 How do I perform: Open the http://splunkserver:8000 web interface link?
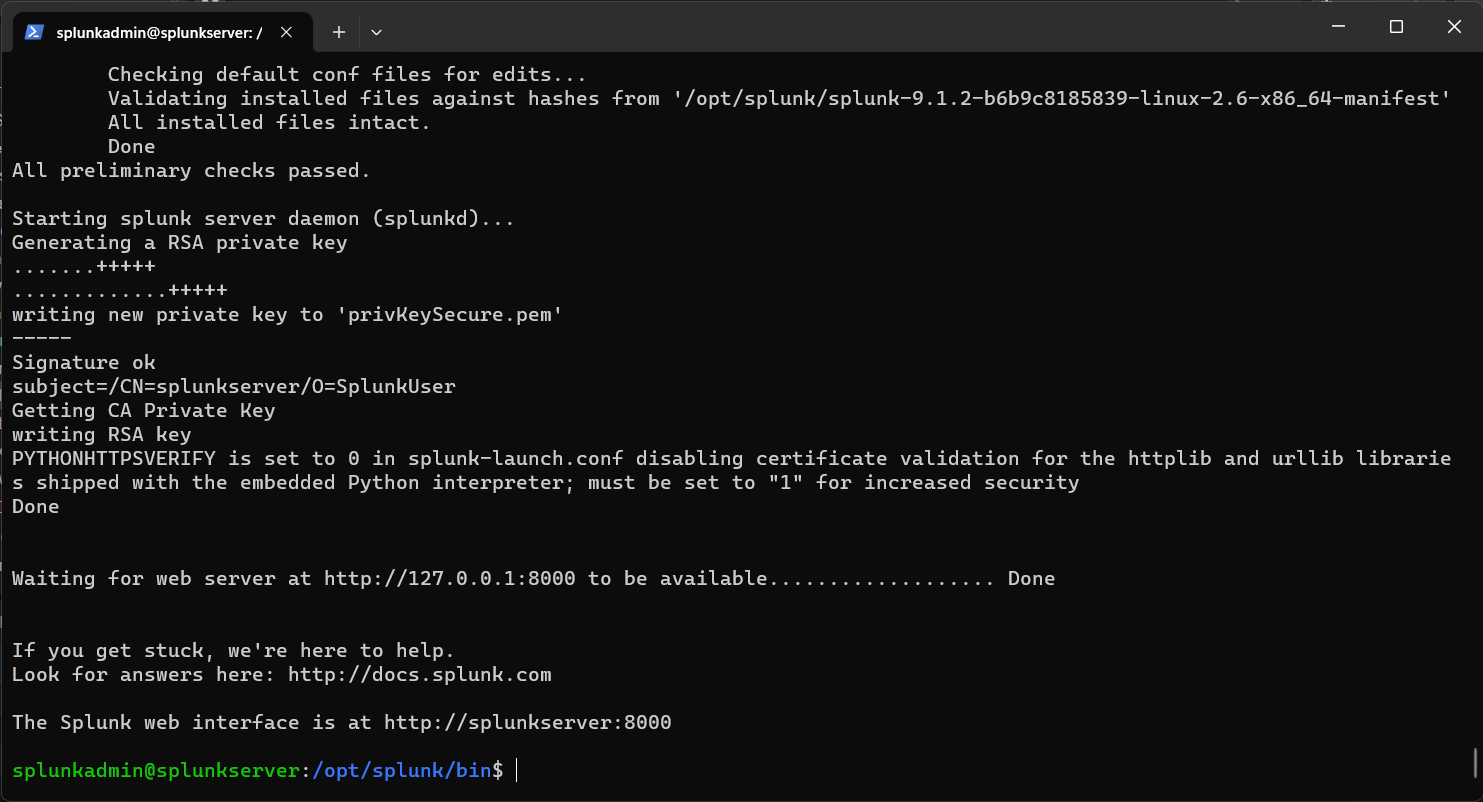528,723
